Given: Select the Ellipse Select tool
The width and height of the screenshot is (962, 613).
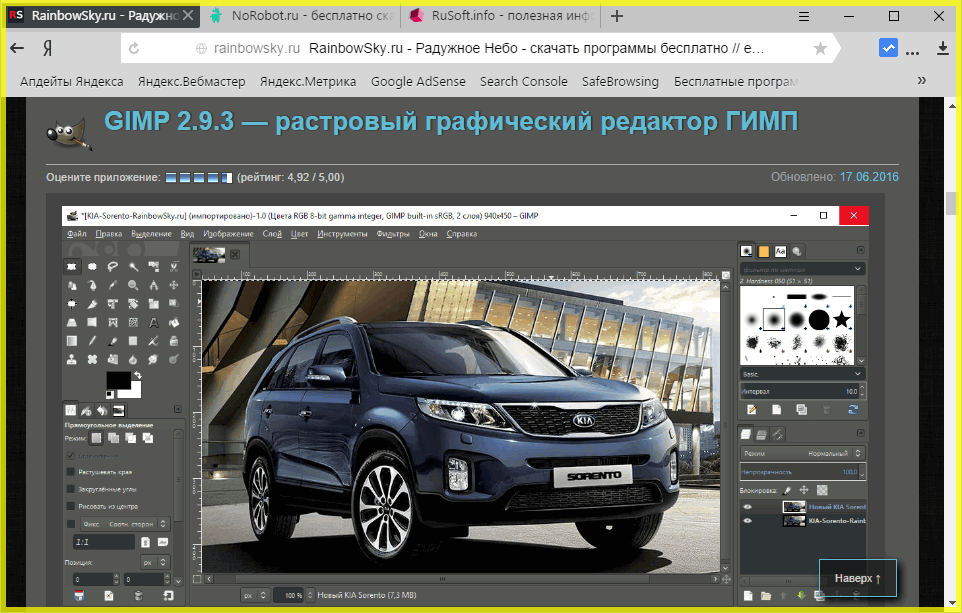Looking at the screenshot, I should point(92,266).
